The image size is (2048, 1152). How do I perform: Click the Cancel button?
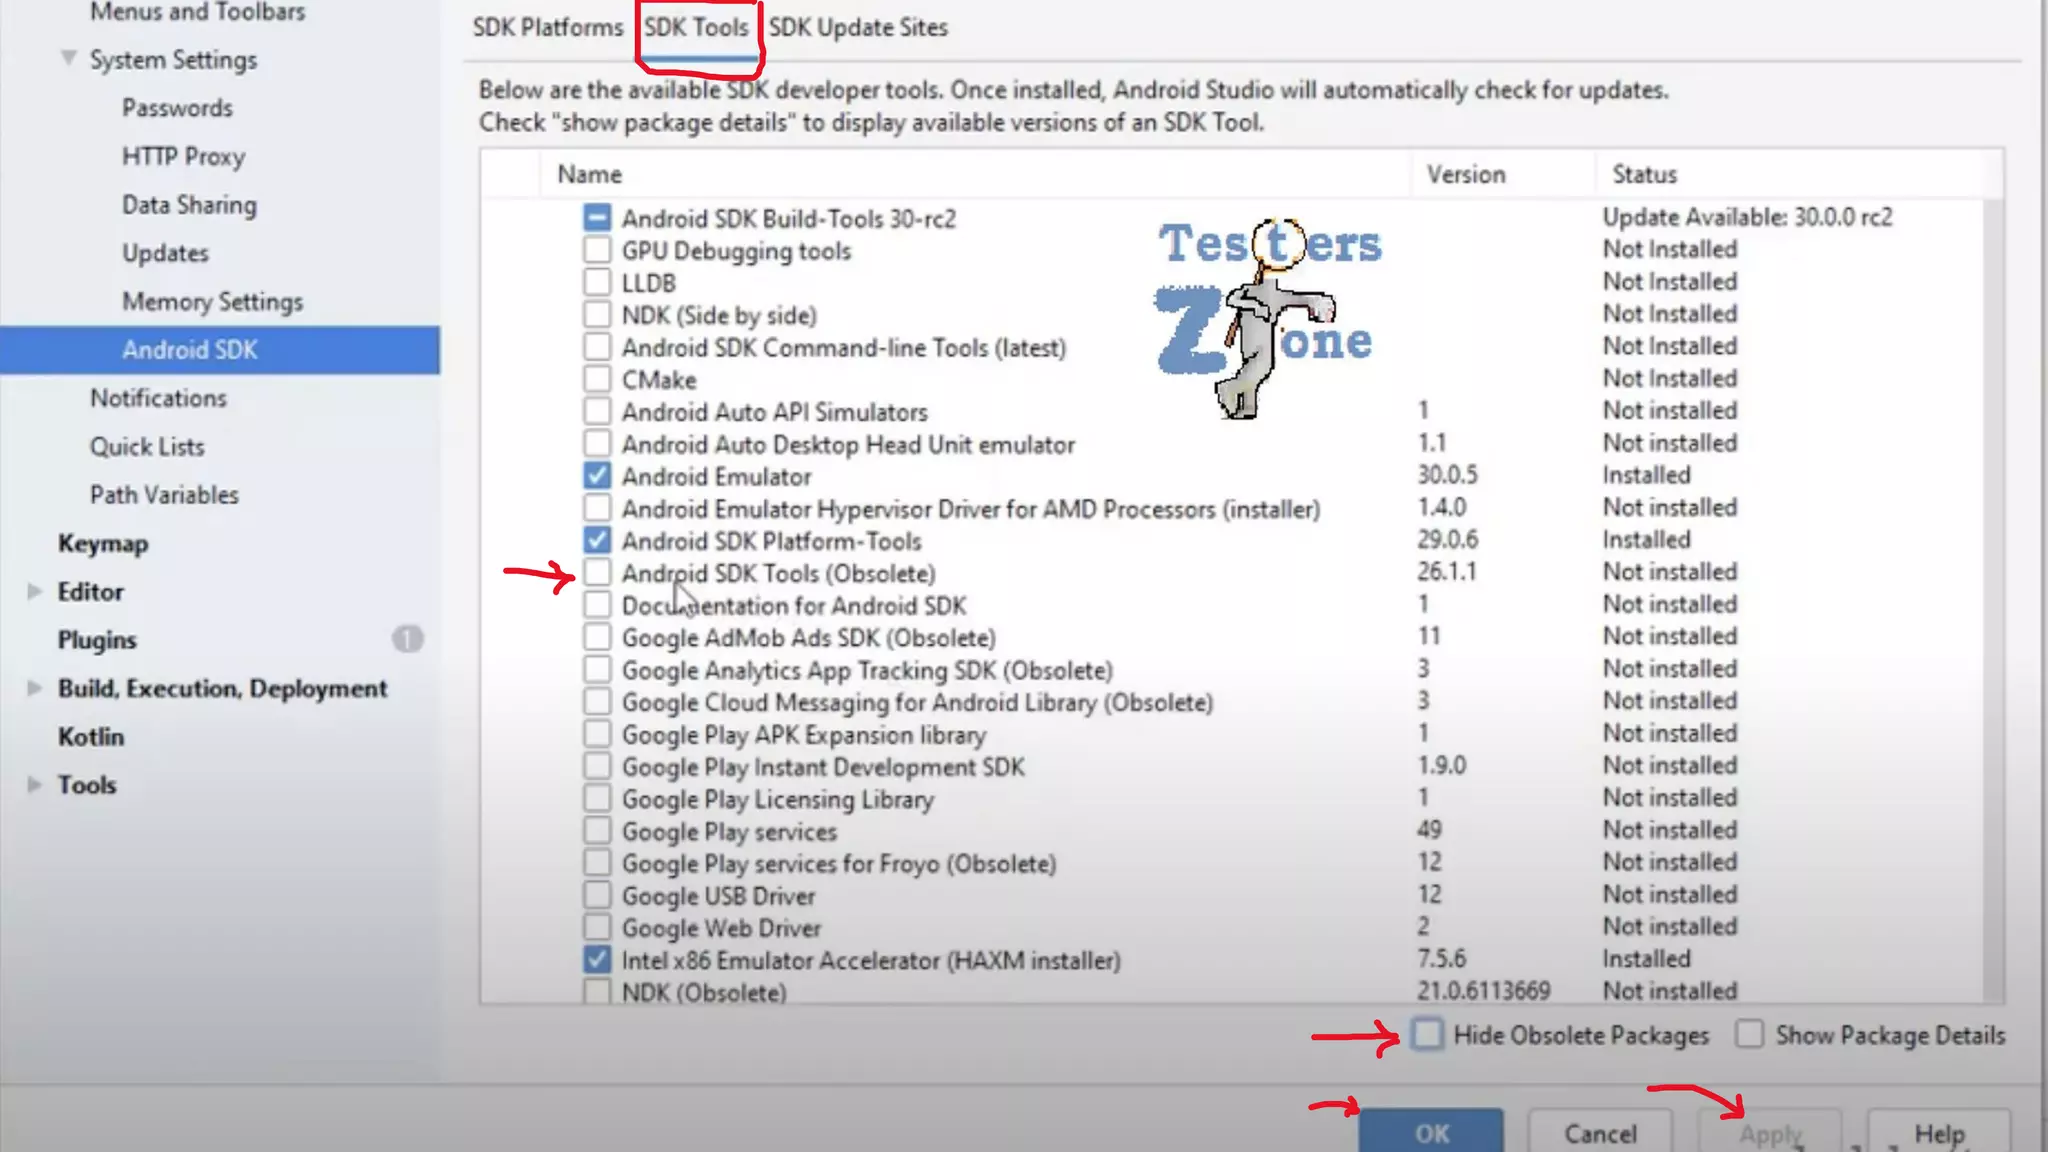tap(1599, 1133)
